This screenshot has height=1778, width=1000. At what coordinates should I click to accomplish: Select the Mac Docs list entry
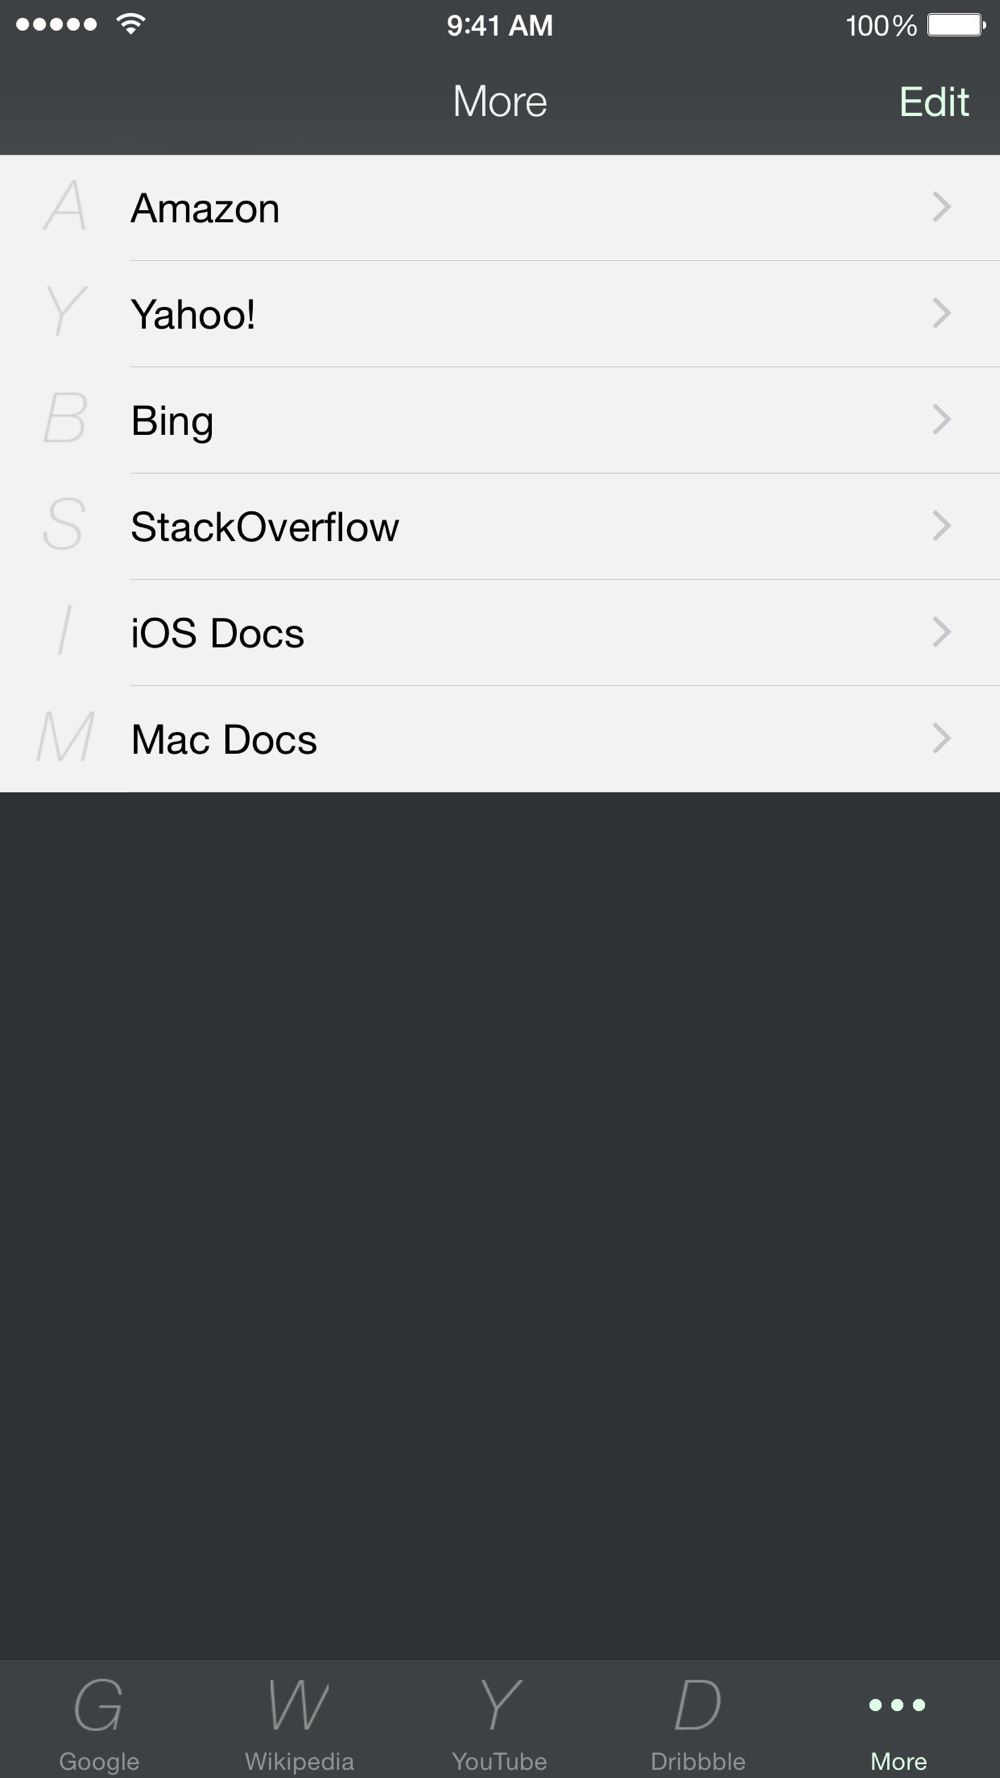pyautogui.click(x=224, y=740)
